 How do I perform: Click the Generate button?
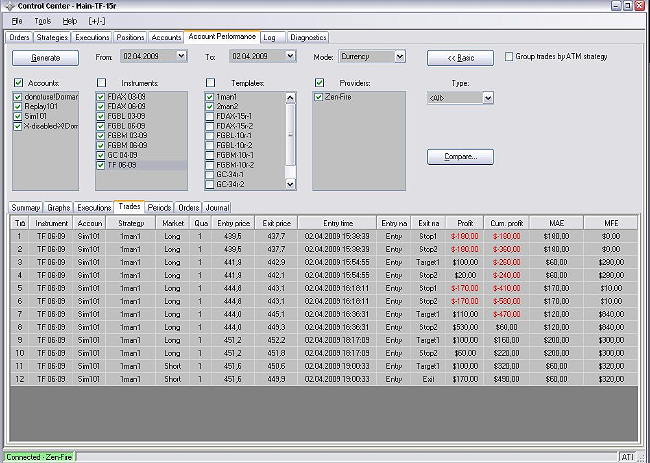pos(47,57)
